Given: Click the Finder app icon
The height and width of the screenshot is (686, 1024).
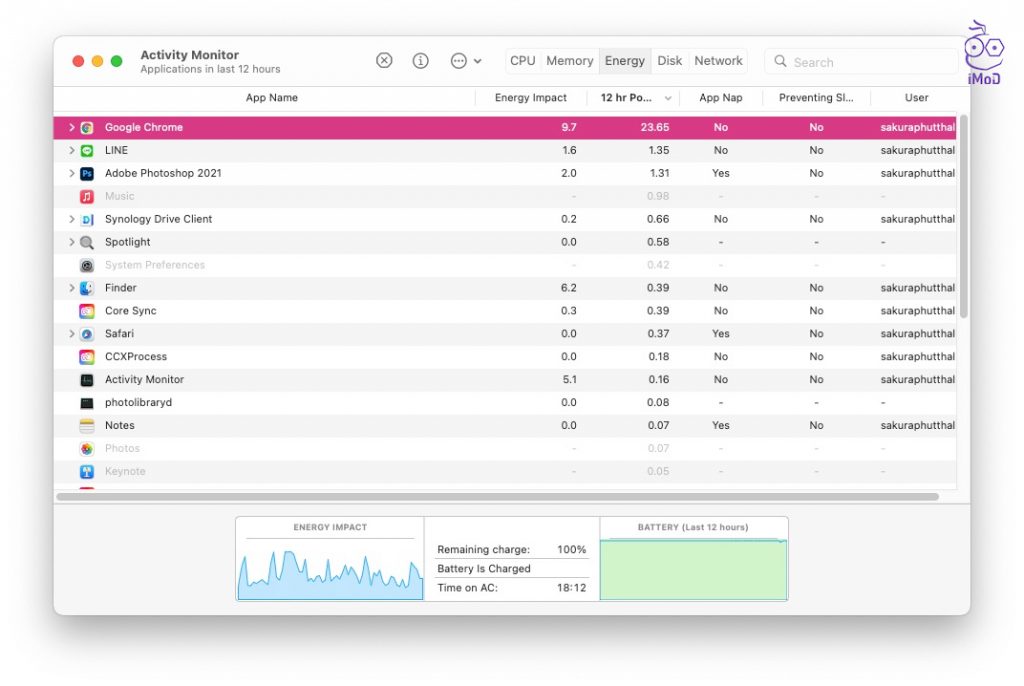Looking at the screenshot, I should 87,288.
